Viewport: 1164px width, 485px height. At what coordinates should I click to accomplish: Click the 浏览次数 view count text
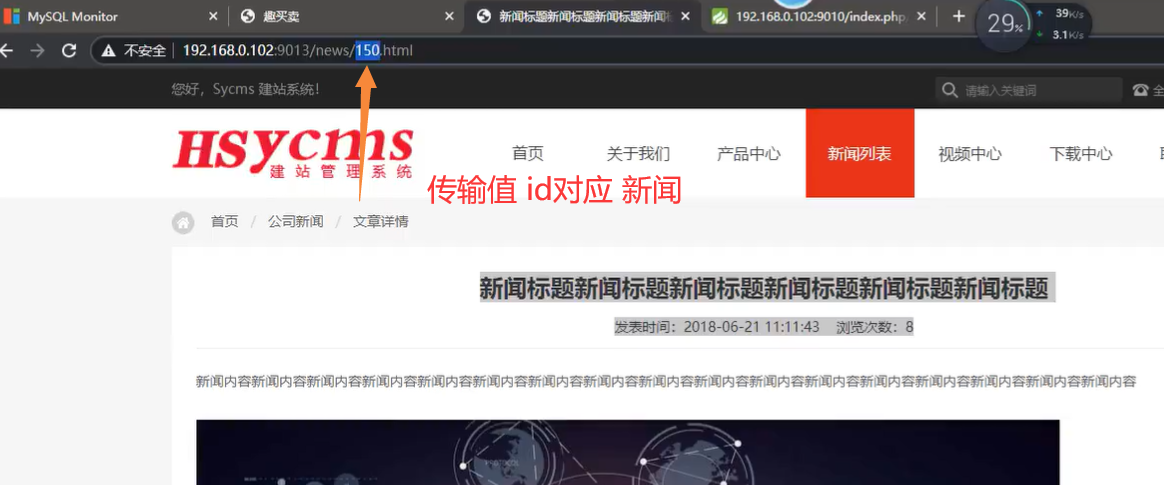coord(874,327)
